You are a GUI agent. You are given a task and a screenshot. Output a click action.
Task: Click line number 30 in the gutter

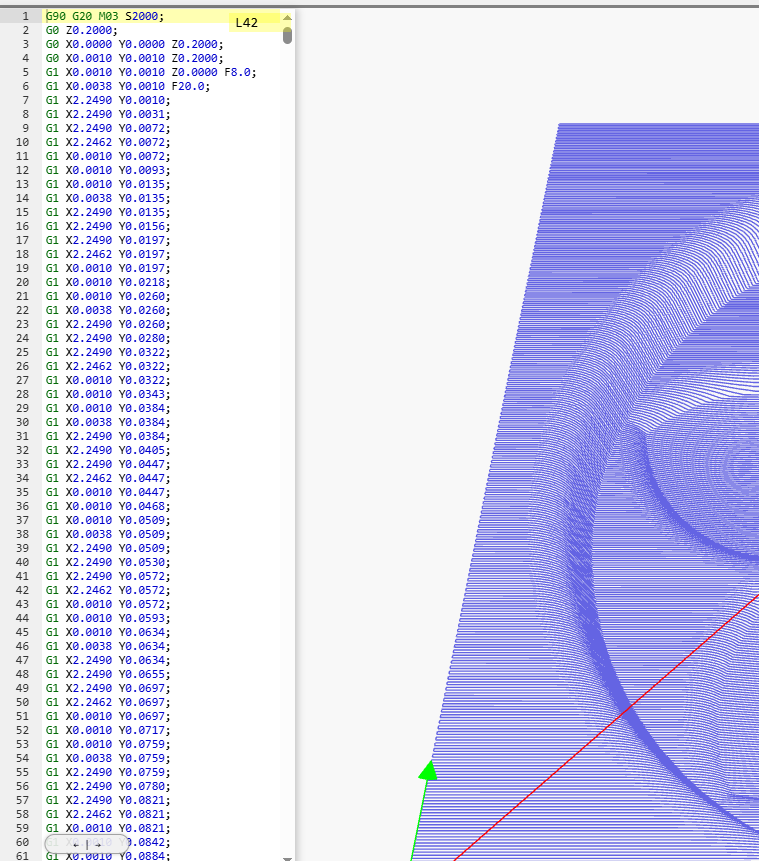tap(23, 422)
